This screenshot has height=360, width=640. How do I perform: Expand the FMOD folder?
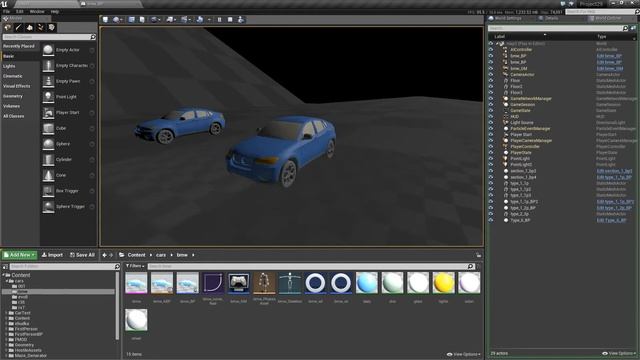click(7, 340)
